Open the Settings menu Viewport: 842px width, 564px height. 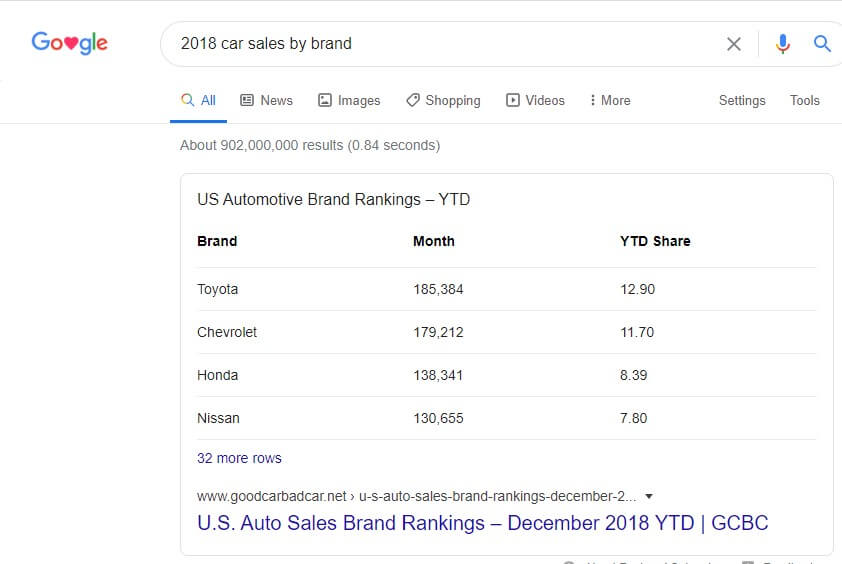click(742, 100)
